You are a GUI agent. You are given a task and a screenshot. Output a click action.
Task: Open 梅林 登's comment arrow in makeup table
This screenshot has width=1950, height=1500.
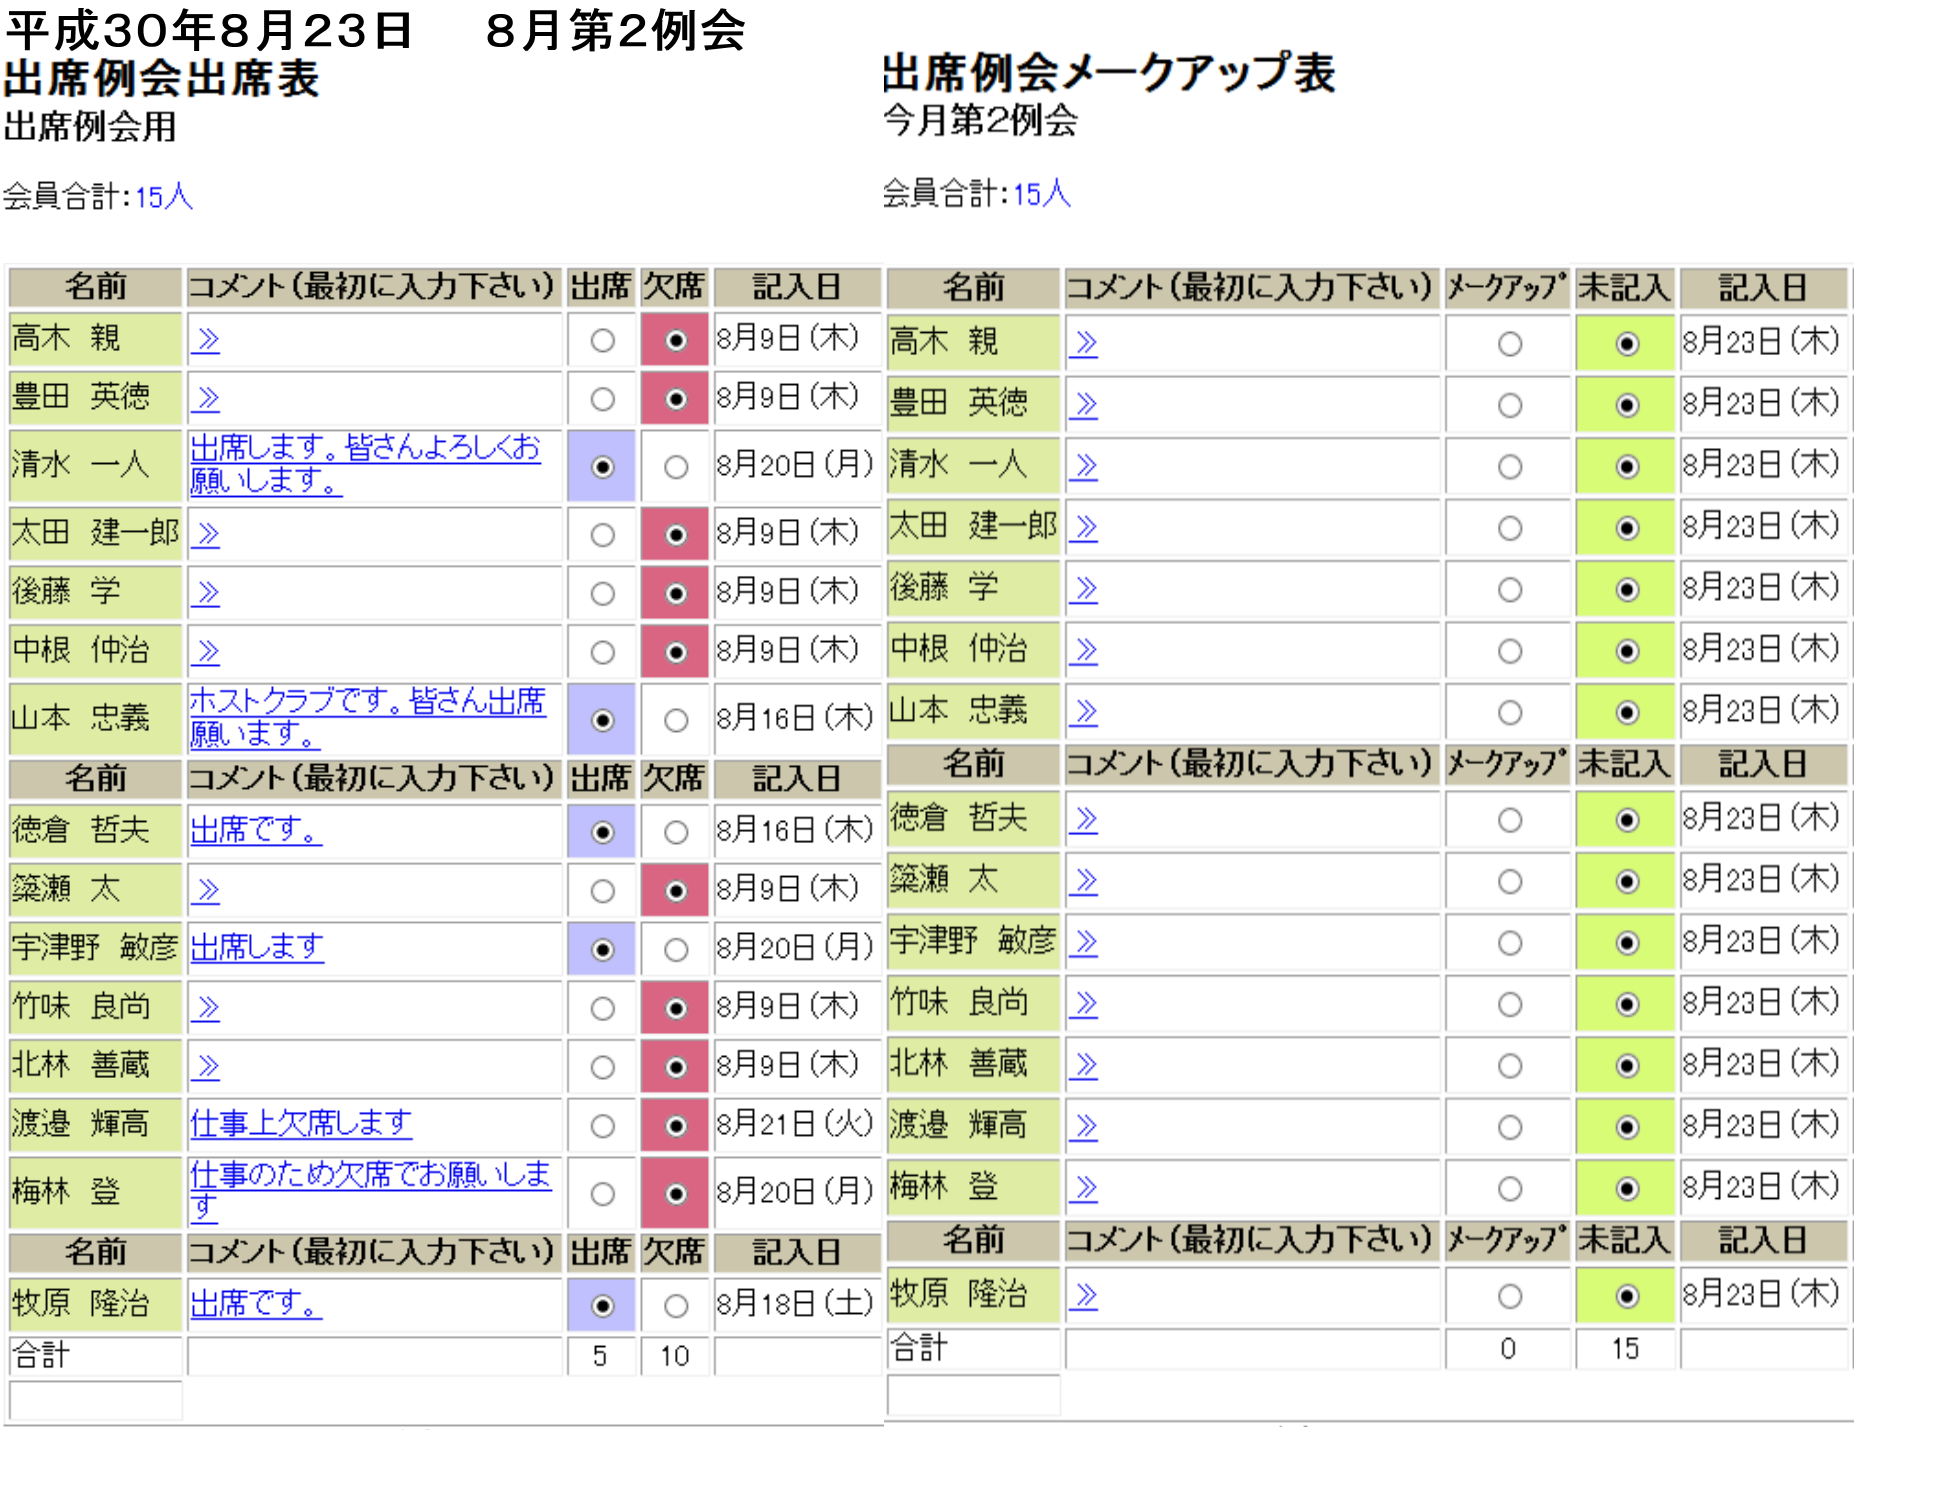pos(1084,1189)
